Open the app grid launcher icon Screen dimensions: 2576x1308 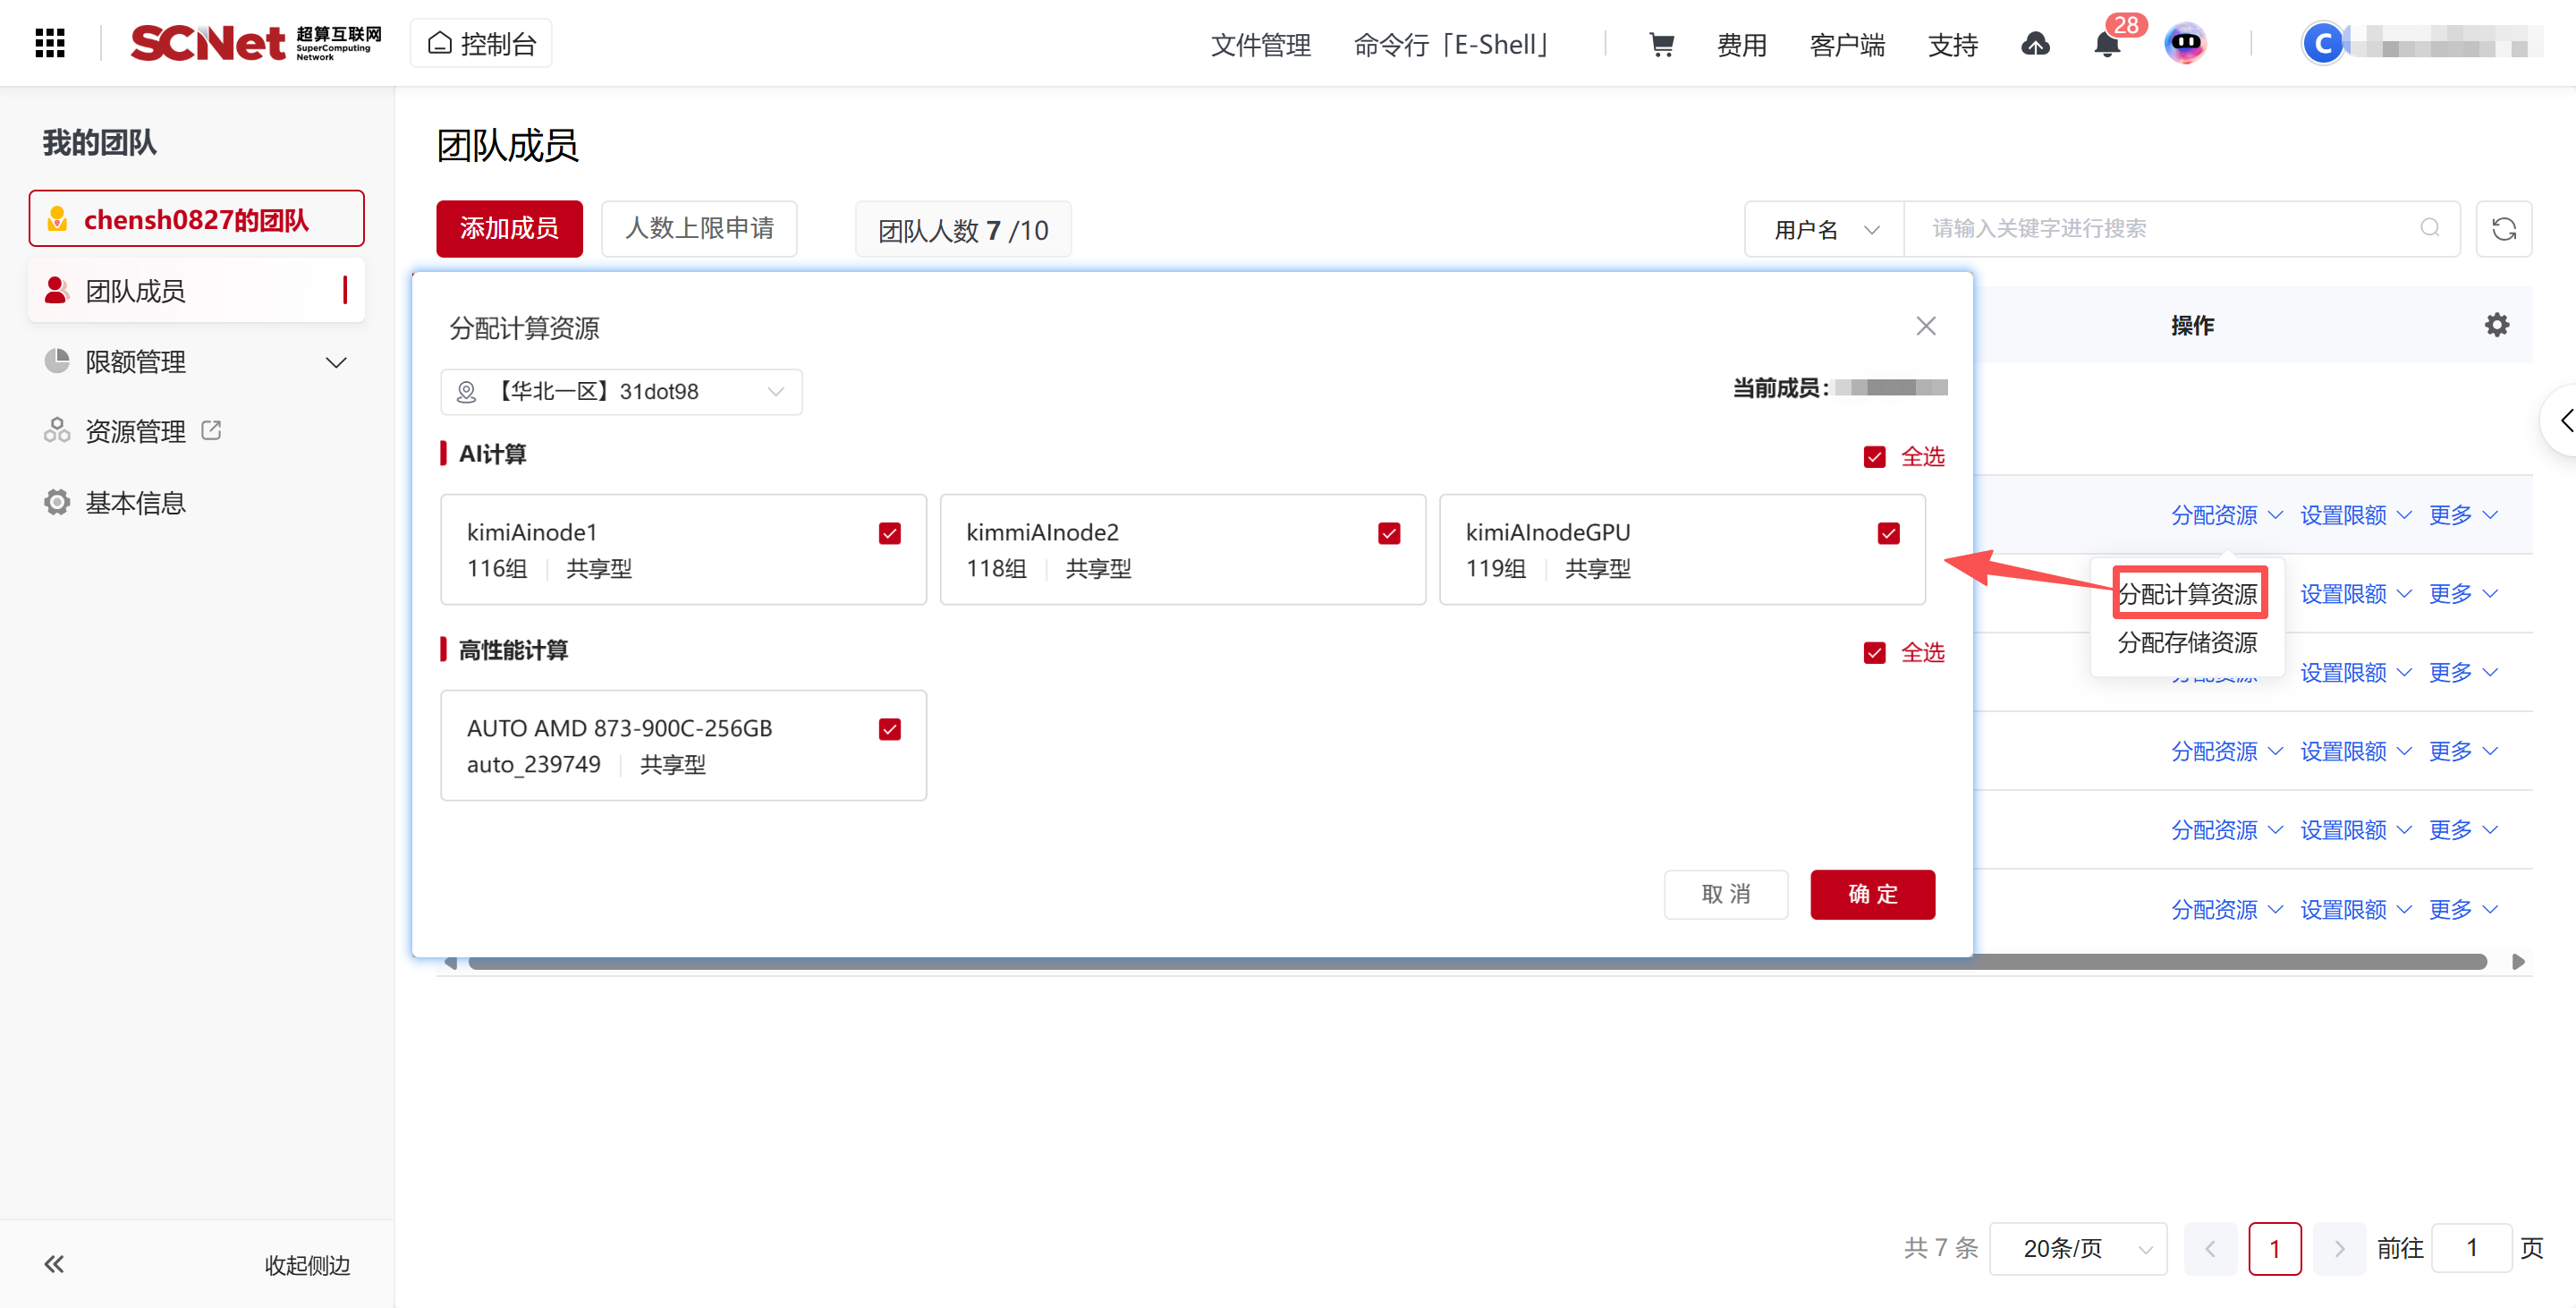[49, 43]
